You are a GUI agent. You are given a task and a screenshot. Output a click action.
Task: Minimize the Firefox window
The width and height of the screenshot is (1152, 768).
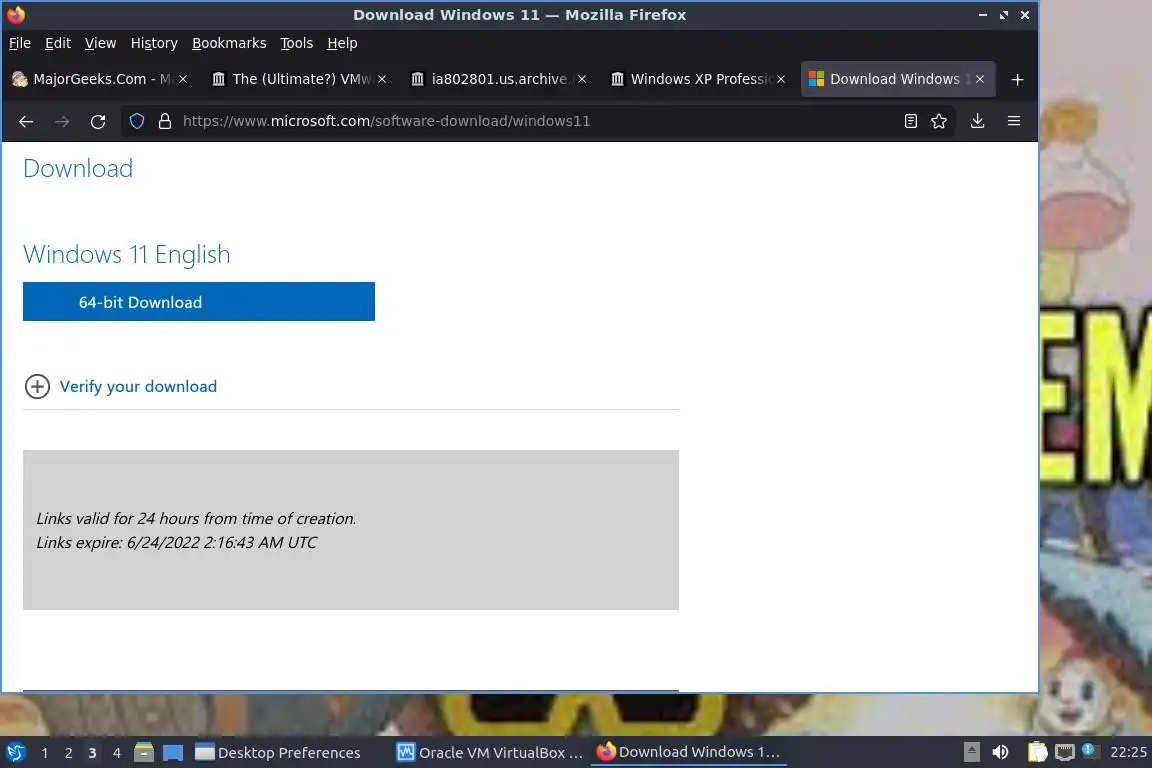point(982,15)
